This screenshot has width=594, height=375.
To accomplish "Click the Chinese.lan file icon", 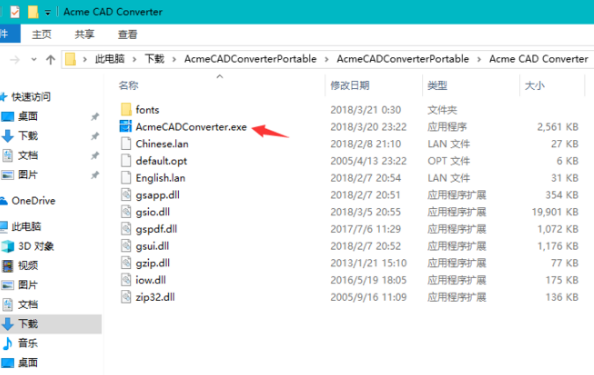I will pos(126,144).
